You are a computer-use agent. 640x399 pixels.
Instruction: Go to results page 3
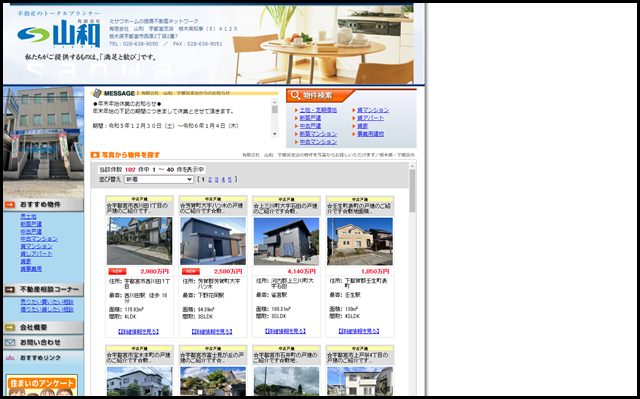[217, 180]
